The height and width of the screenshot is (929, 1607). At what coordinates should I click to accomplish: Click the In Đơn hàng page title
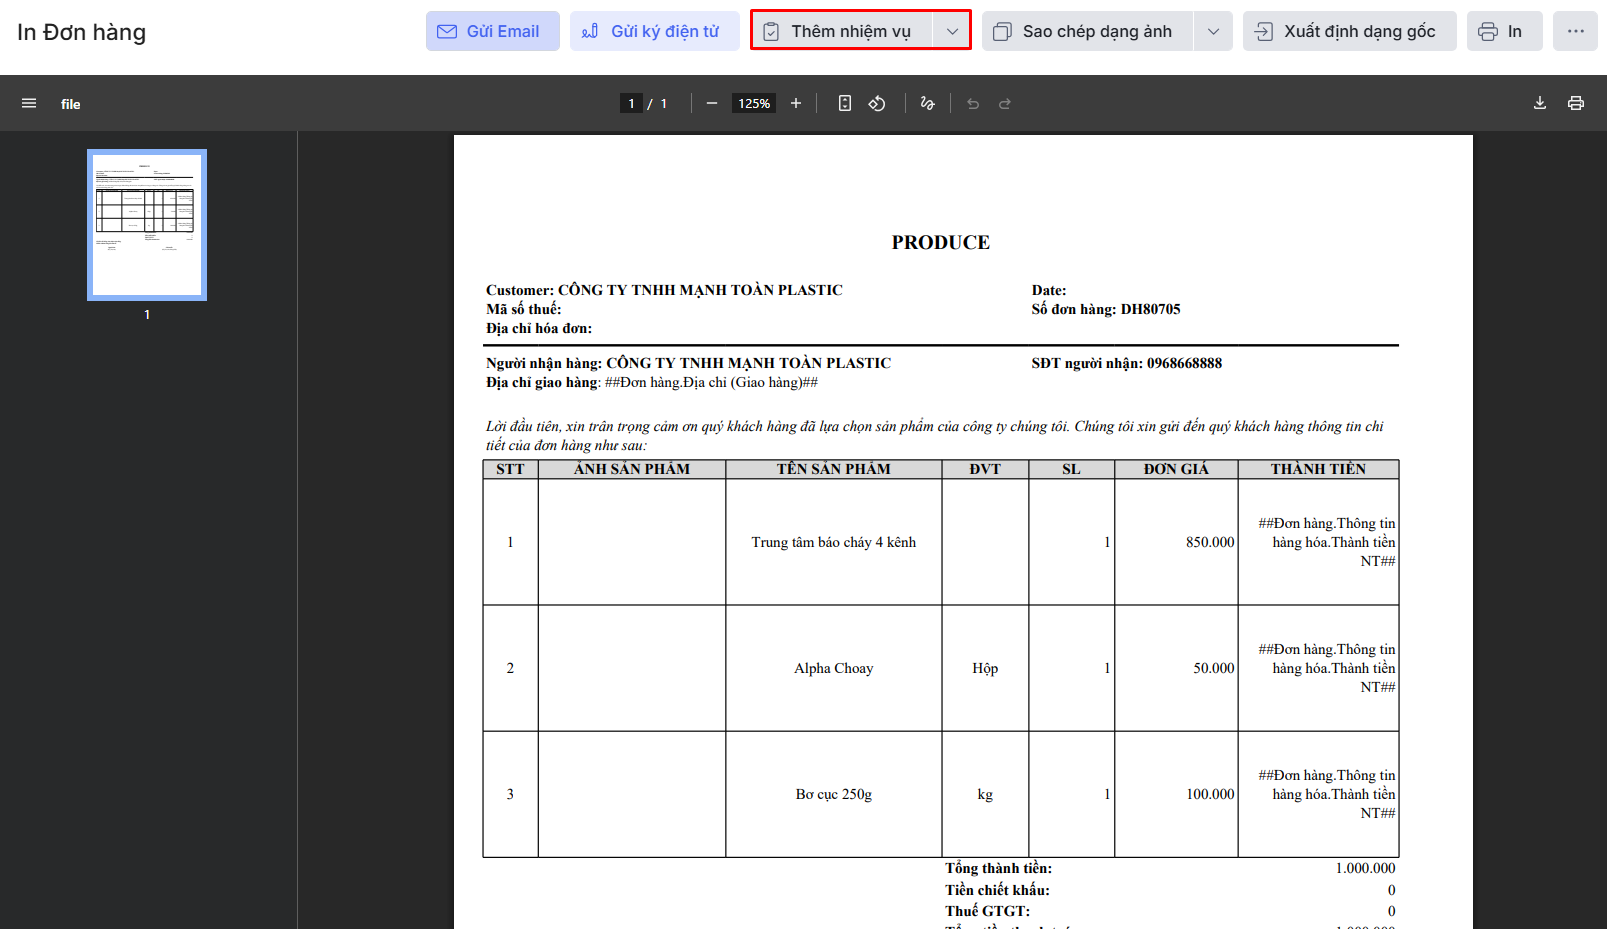point(82,32)
